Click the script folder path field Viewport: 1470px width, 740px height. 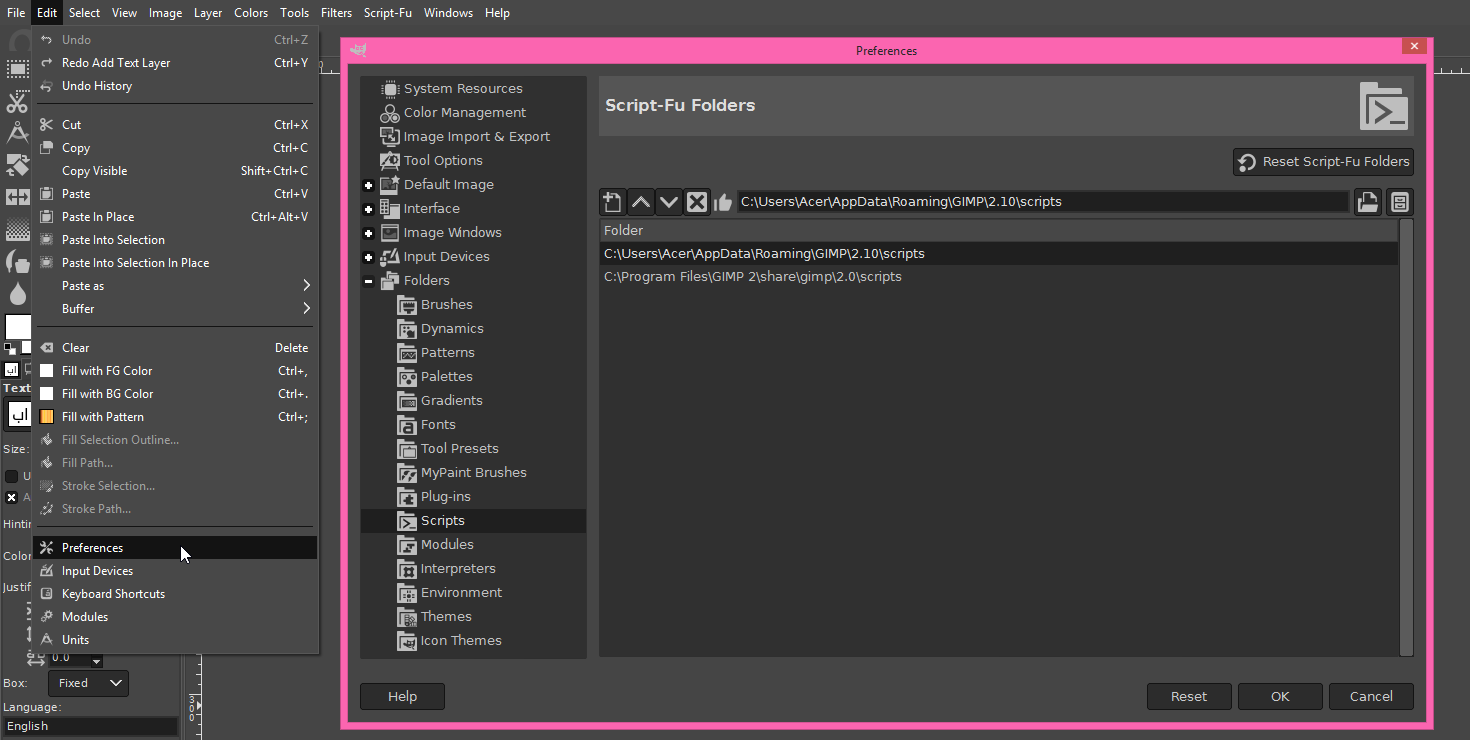(1043, 202)
